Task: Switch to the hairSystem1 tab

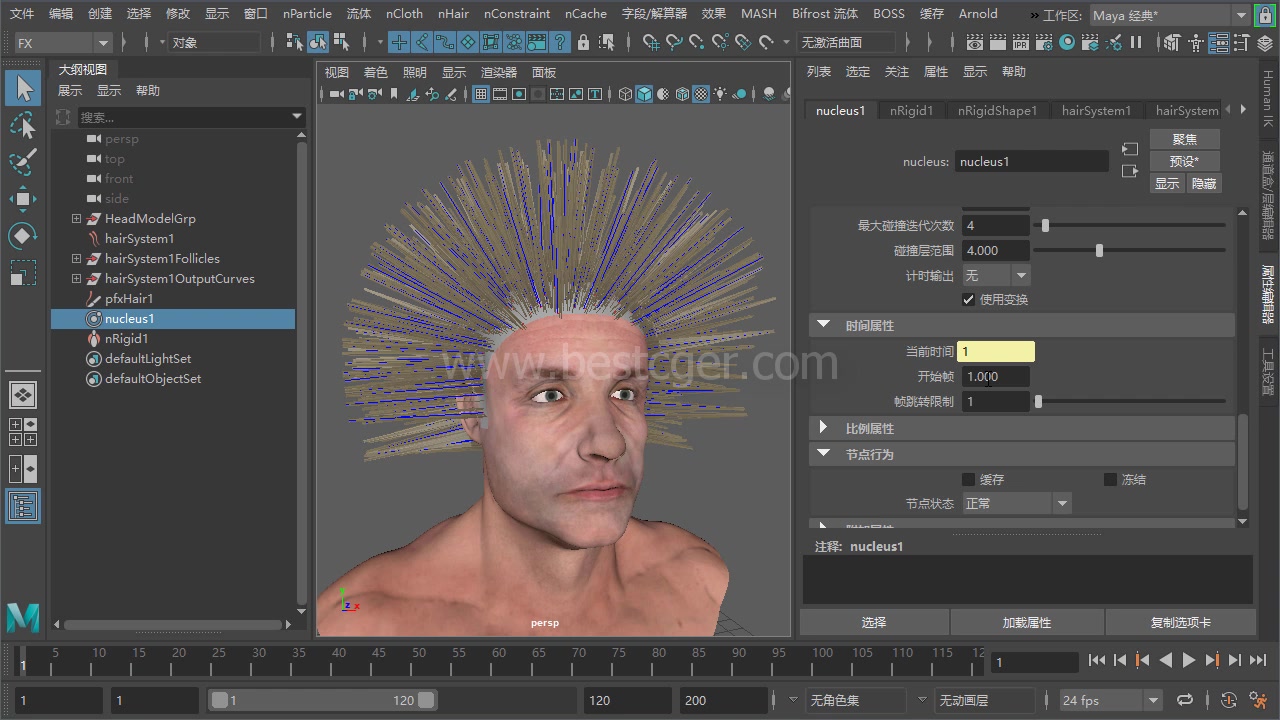Action: (1096, 111)
